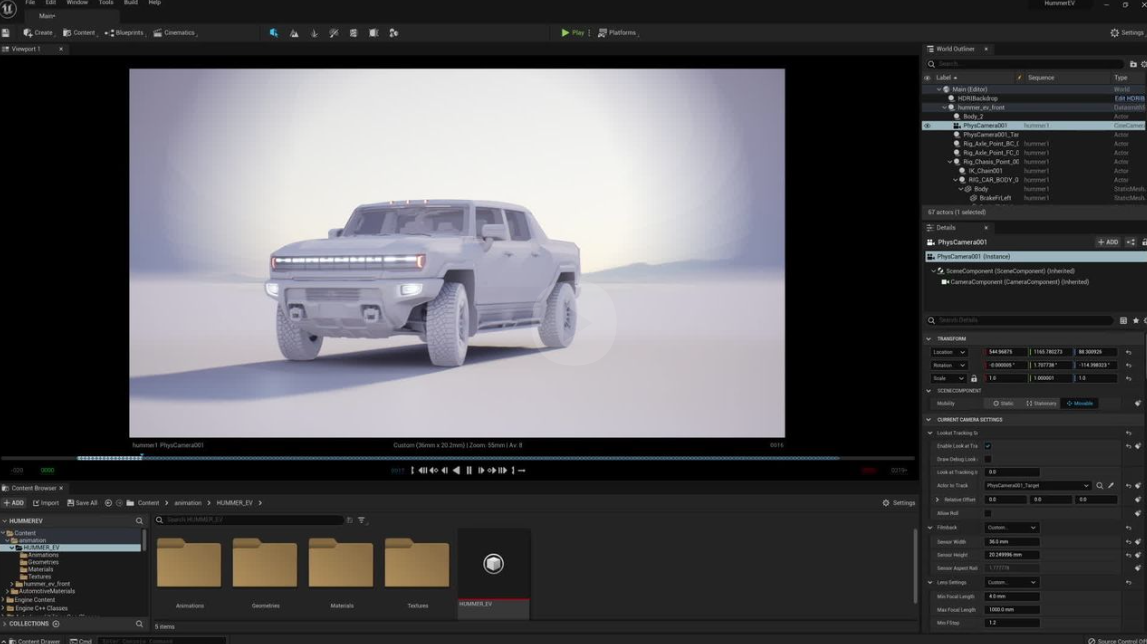This screenshot has height=644, width=1147.
Task: Click add collection plus icon
Action: [56, 624]
